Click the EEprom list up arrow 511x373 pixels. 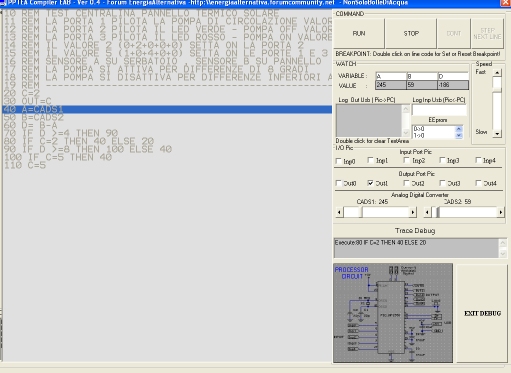[459, 129]
